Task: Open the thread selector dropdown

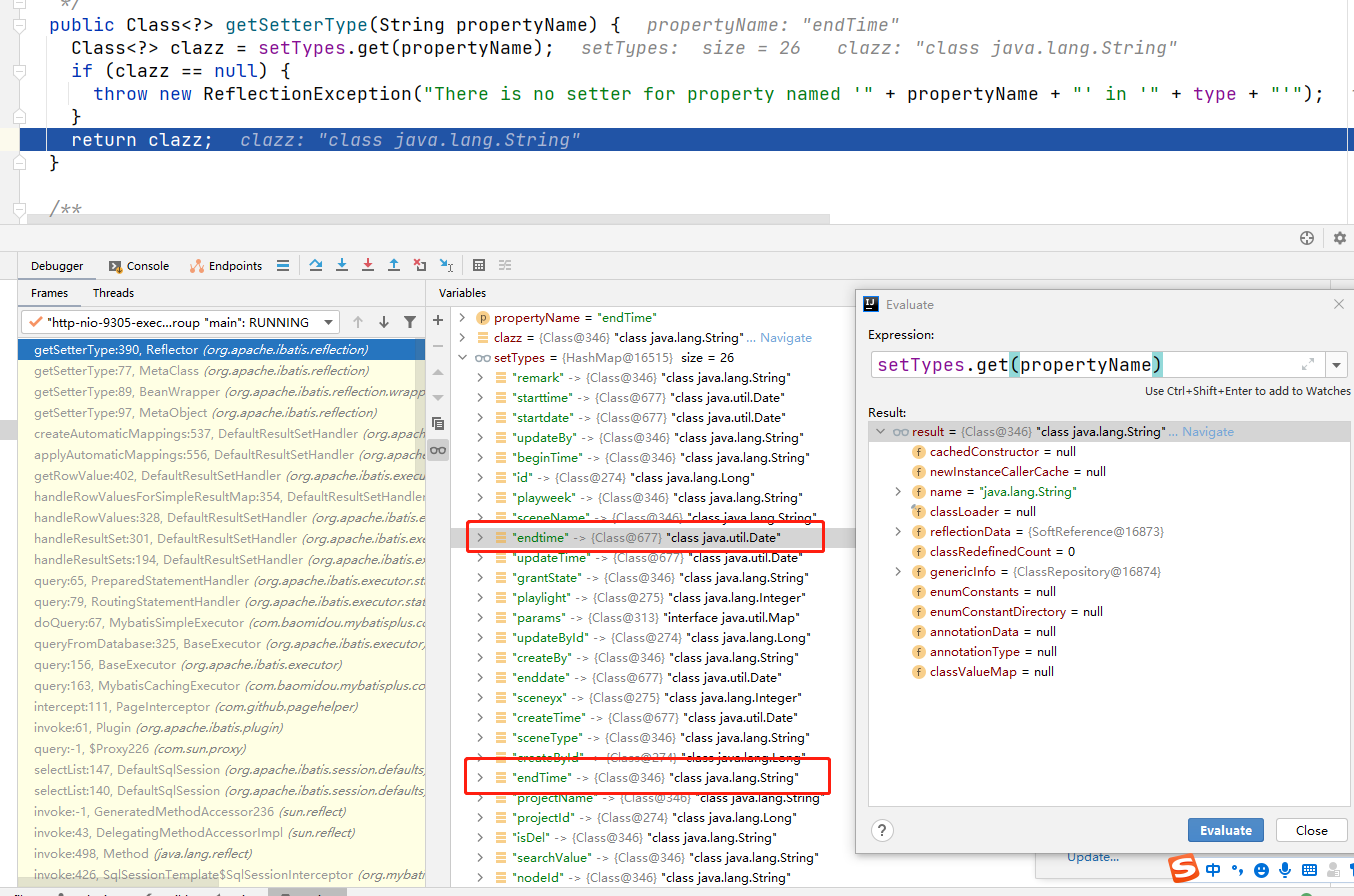Action: (x=327, y=322)
